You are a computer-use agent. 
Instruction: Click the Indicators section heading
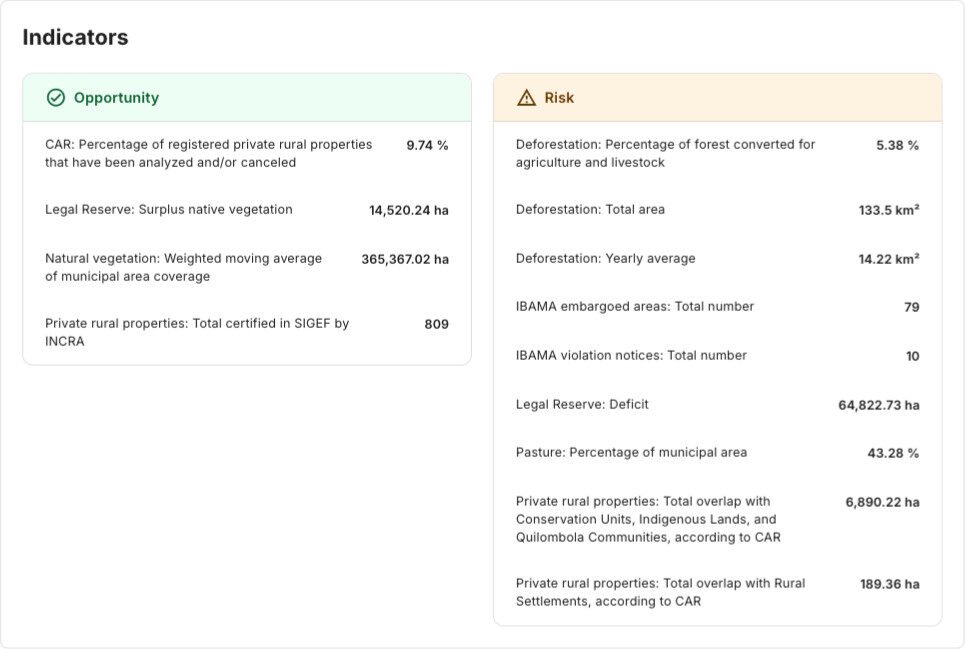(76, 38)
